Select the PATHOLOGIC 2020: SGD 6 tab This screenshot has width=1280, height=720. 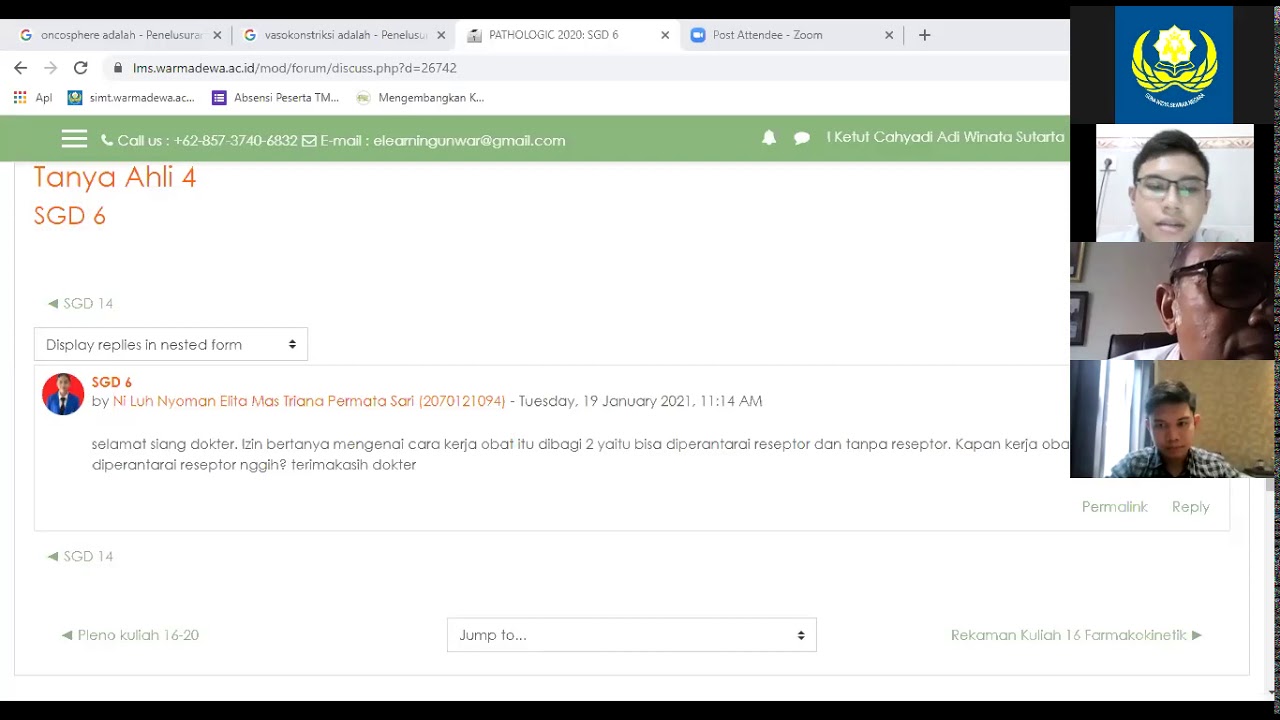click(x=568, y=35)
